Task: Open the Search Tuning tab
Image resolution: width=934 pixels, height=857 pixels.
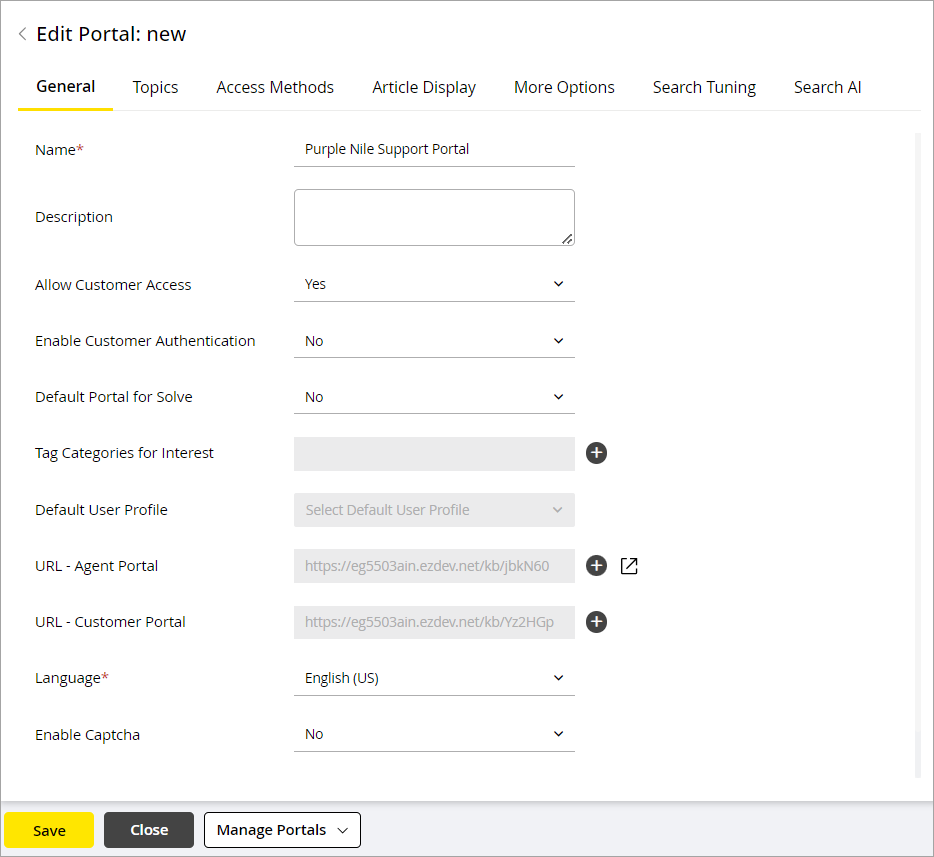Action: pyautogui.click(x=704, y=87)
